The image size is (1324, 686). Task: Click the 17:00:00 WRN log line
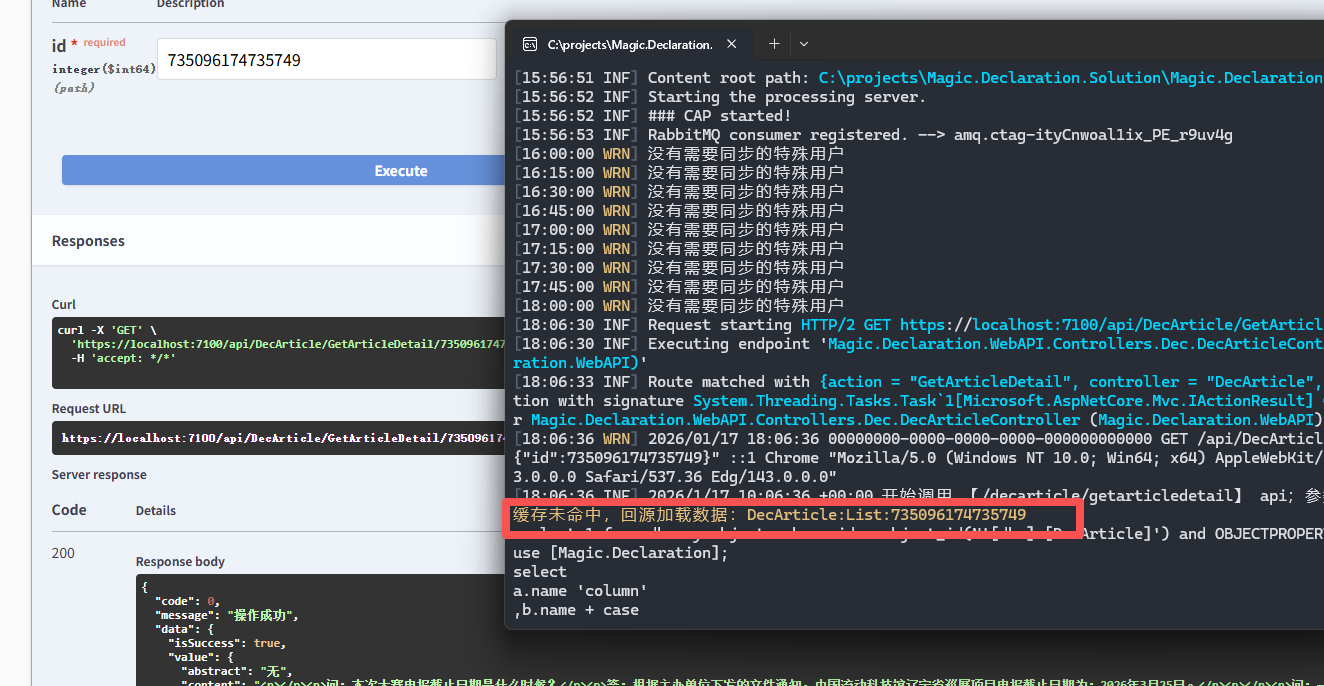[679, 230]
